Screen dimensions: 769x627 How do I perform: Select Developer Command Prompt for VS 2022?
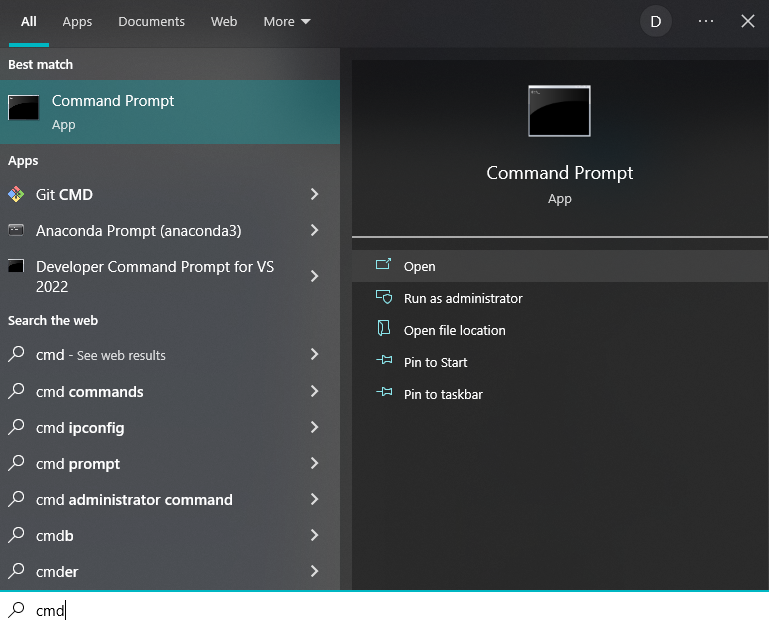pos(170,276)
